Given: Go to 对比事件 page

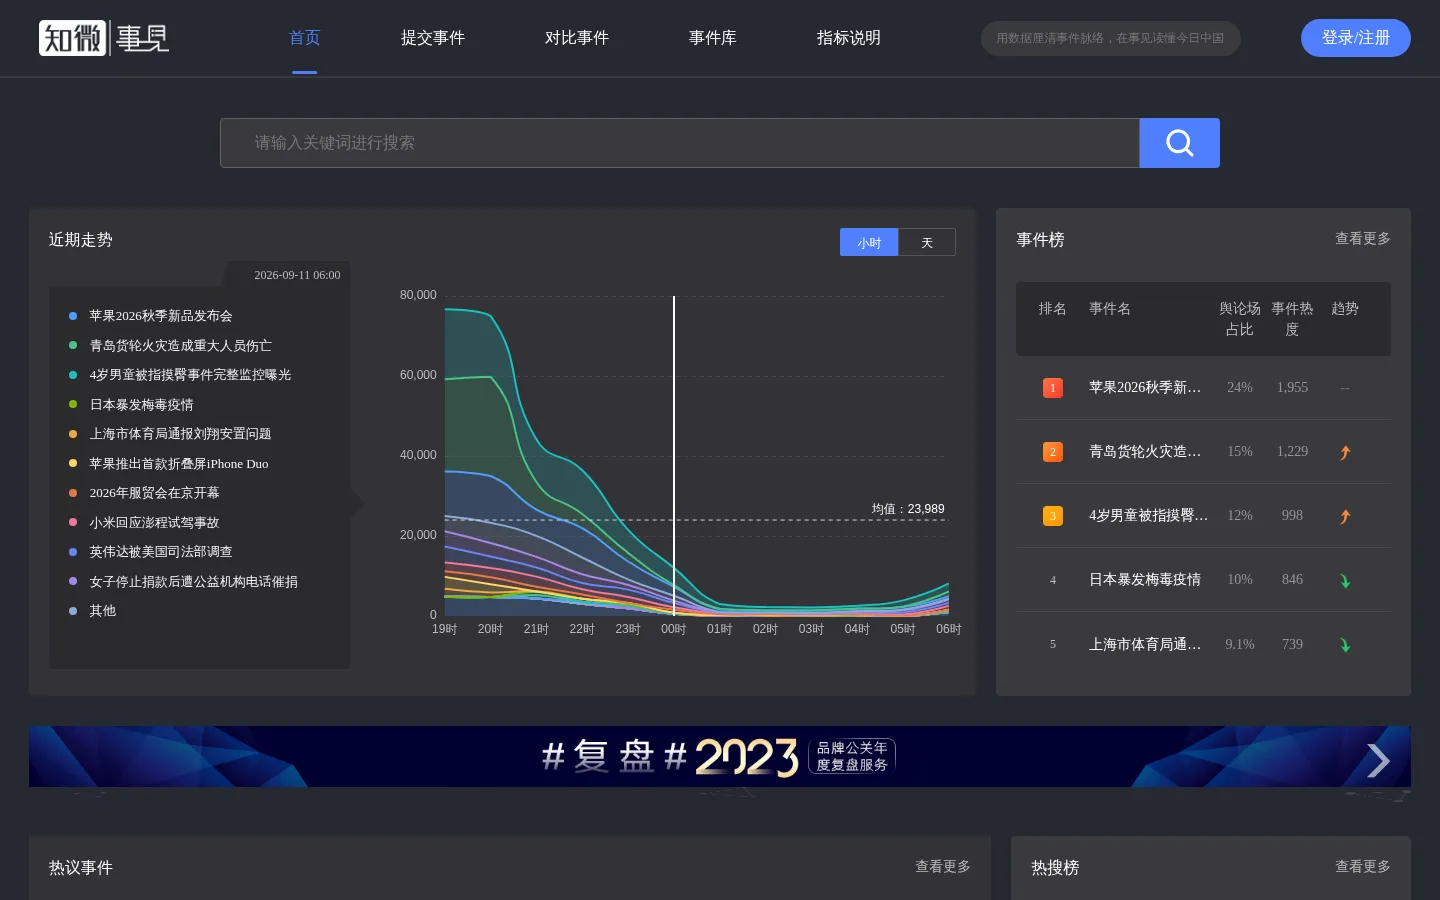Looking at the screenshot, I should click(x=576, y=38).
